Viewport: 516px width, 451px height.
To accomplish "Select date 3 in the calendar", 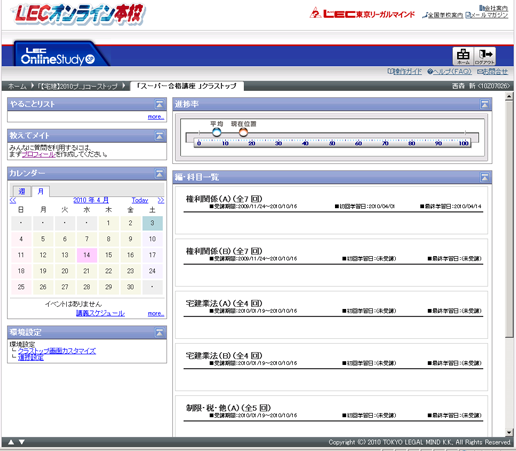I will pos(152,223).
